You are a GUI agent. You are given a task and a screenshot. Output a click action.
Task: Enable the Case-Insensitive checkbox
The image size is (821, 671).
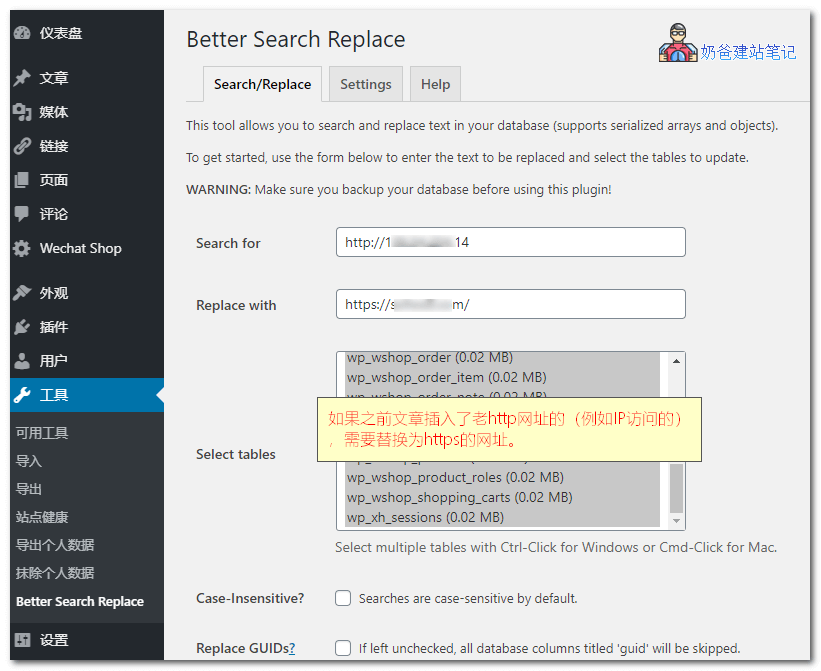coord(343,598)
